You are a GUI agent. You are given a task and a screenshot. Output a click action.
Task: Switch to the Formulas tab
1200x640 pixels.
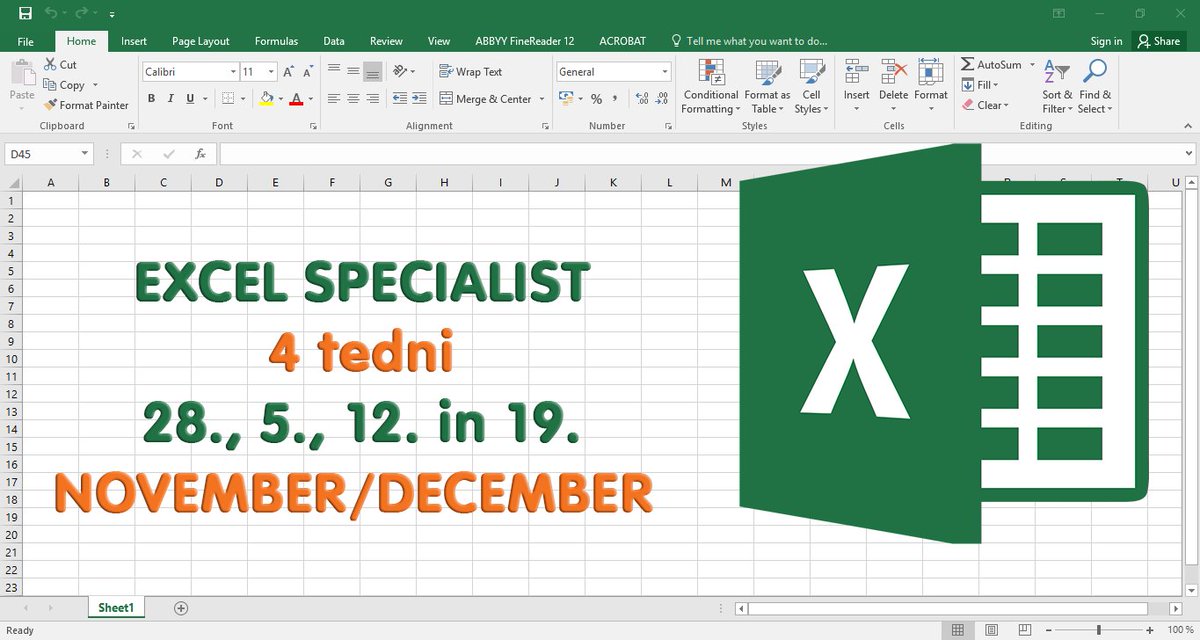pyautogui.click(x=276, y=41)
